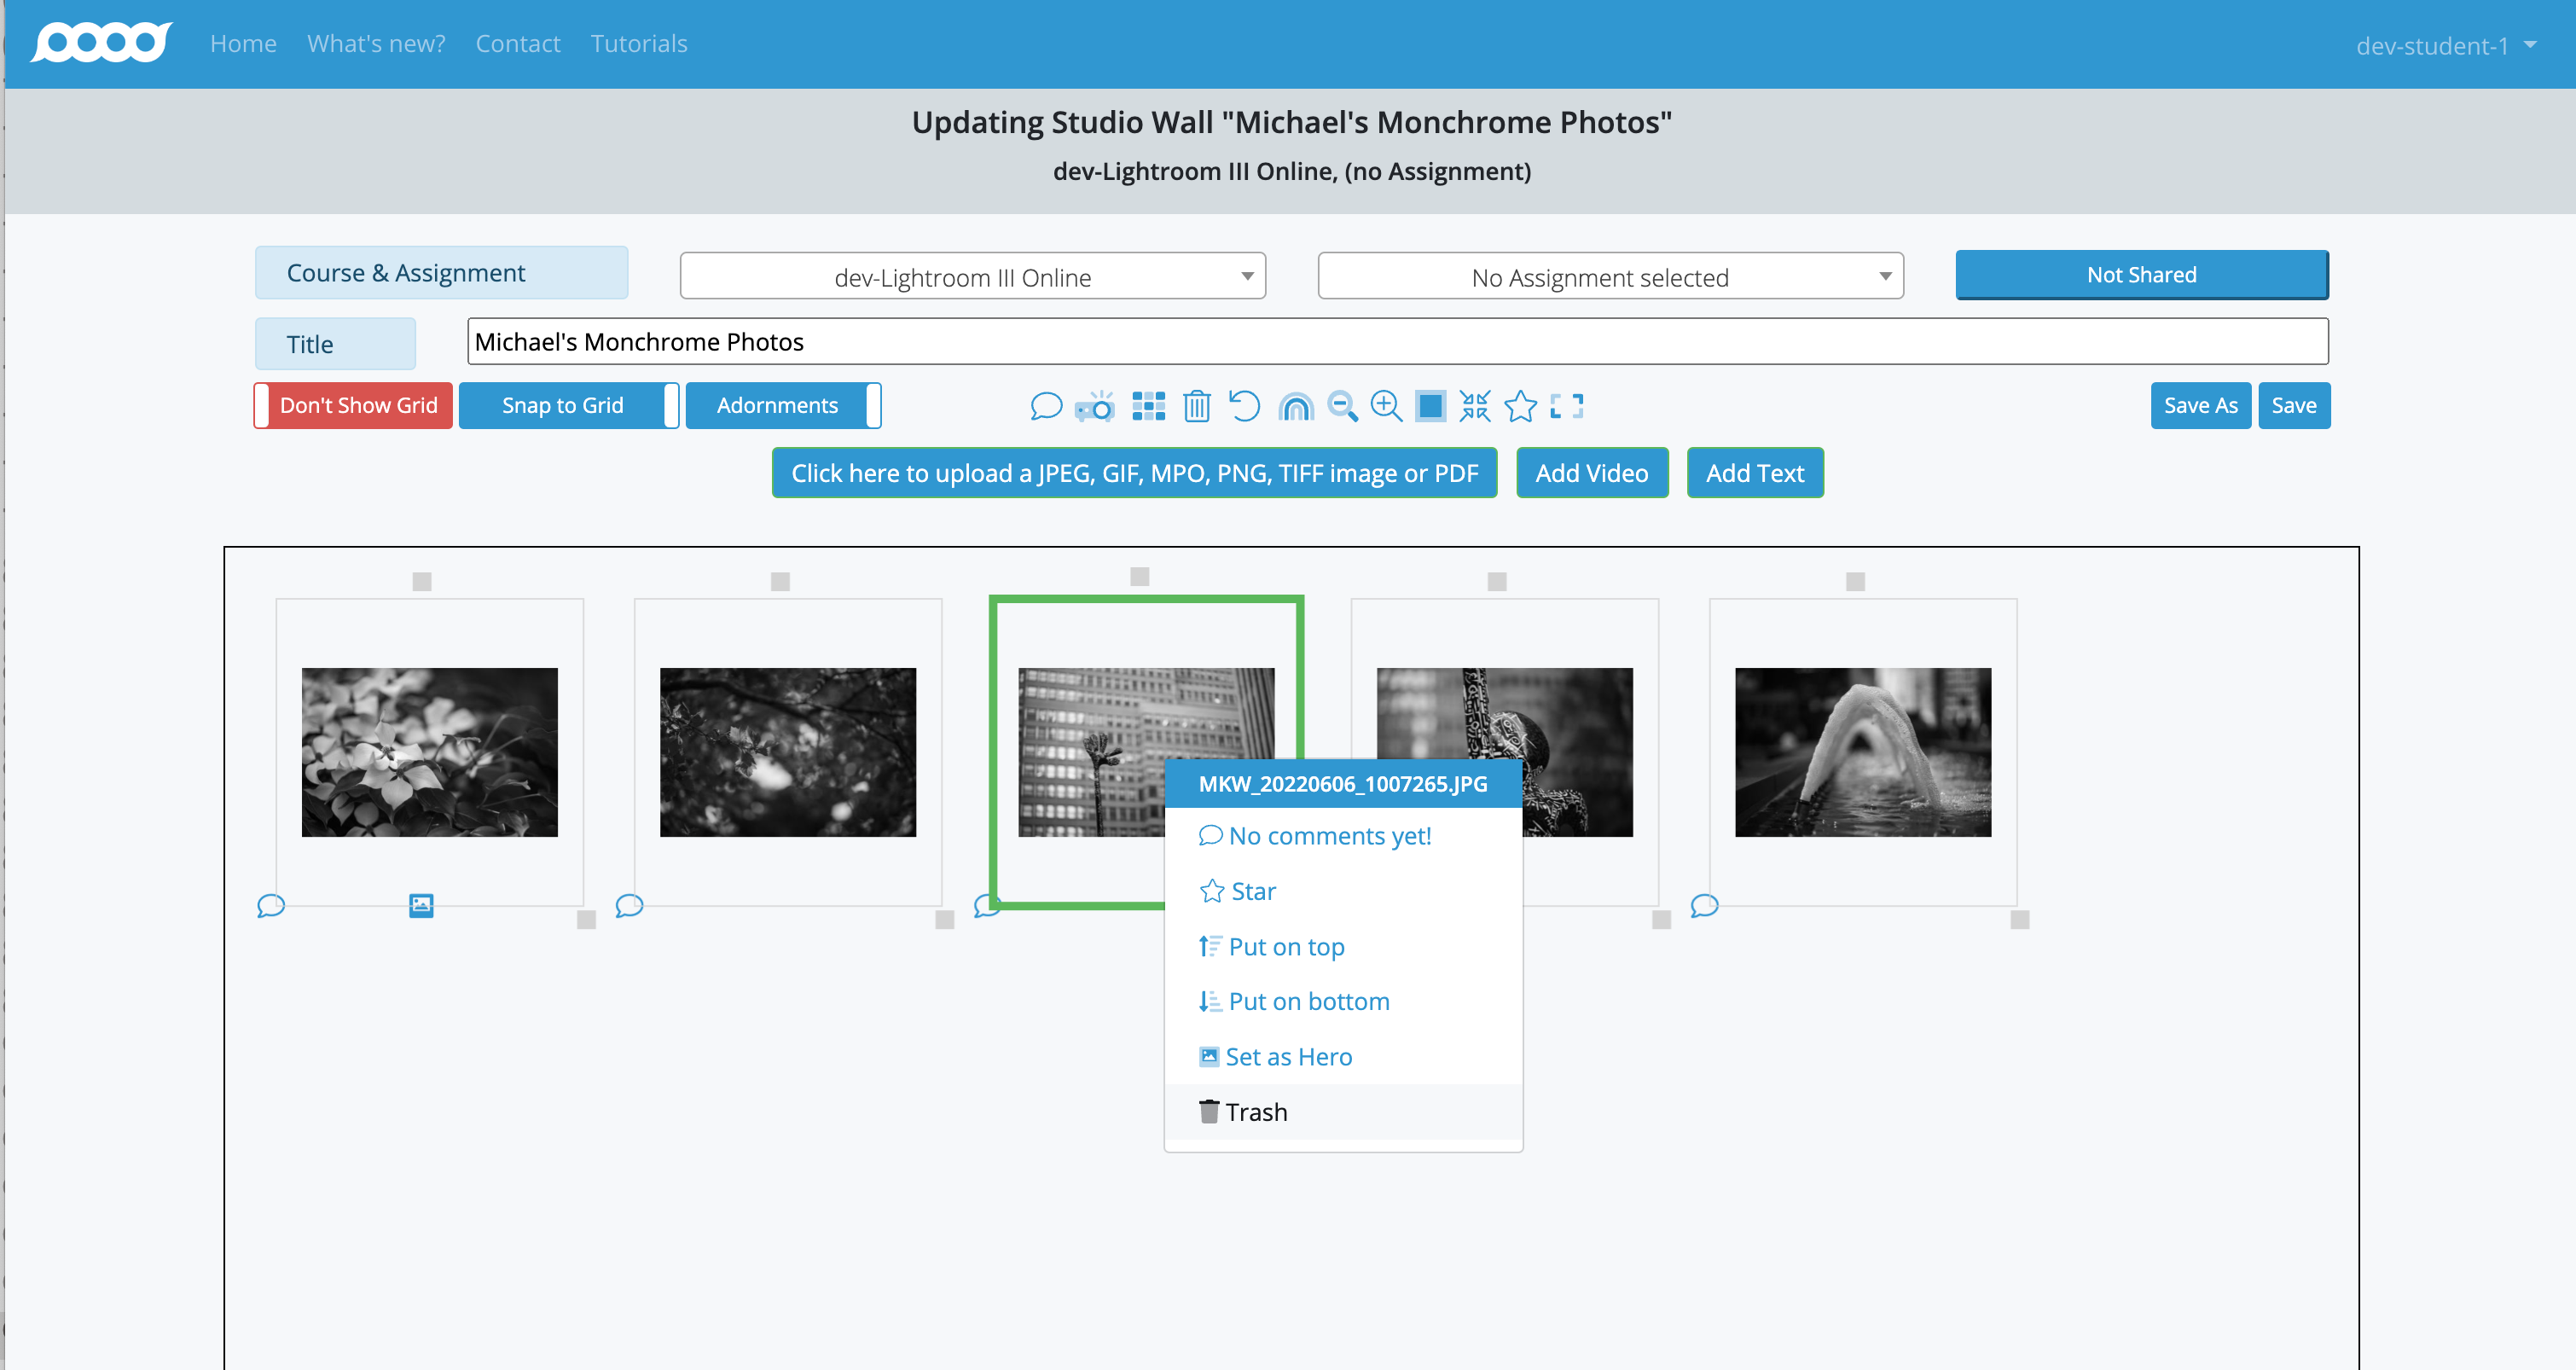Open the Contact link

518,43
